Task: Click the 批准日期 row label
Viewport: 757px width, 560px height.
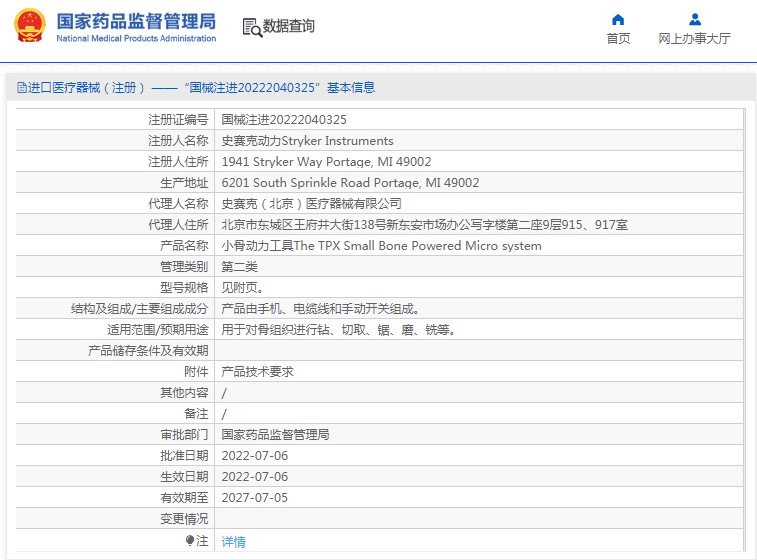Action: click(x=184, y=456)
